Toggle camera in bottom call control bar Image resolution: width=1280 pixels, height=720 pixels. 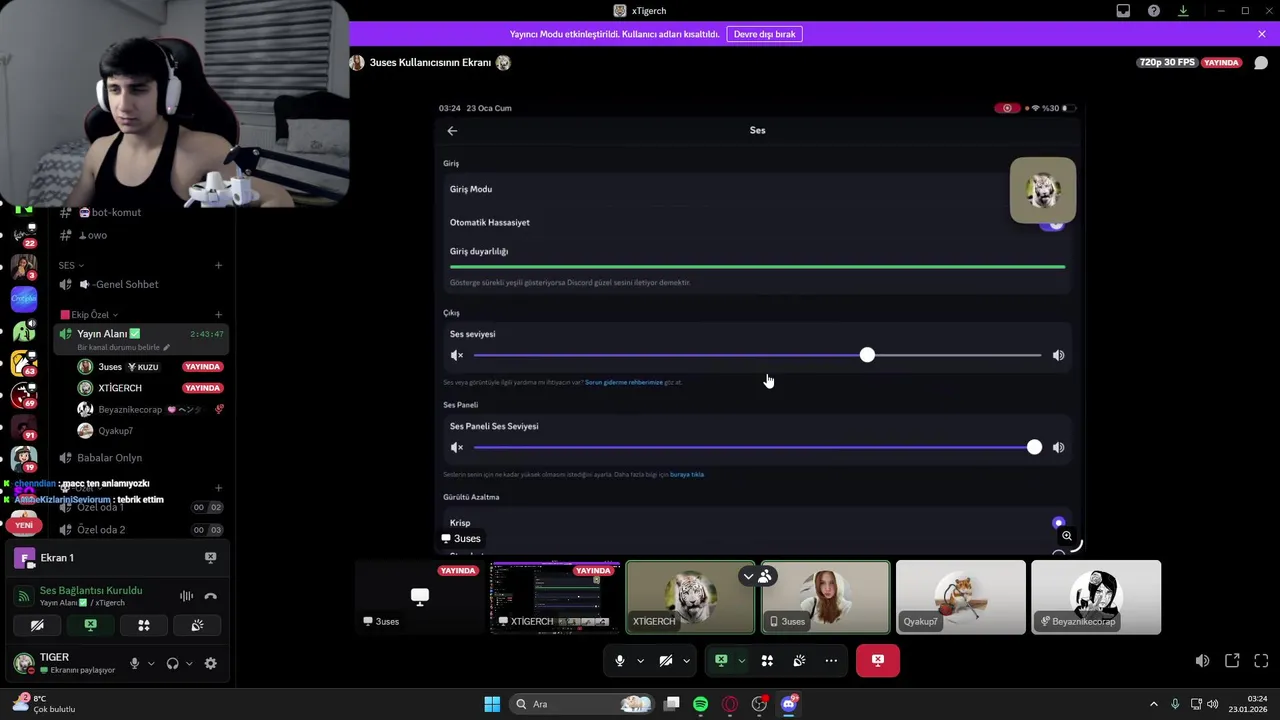[665, 660]
